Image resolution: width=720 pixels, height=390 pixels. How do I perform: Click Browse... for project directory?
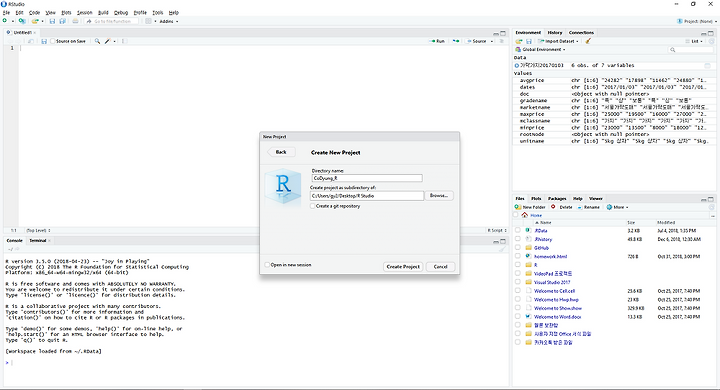click(439, 196)
